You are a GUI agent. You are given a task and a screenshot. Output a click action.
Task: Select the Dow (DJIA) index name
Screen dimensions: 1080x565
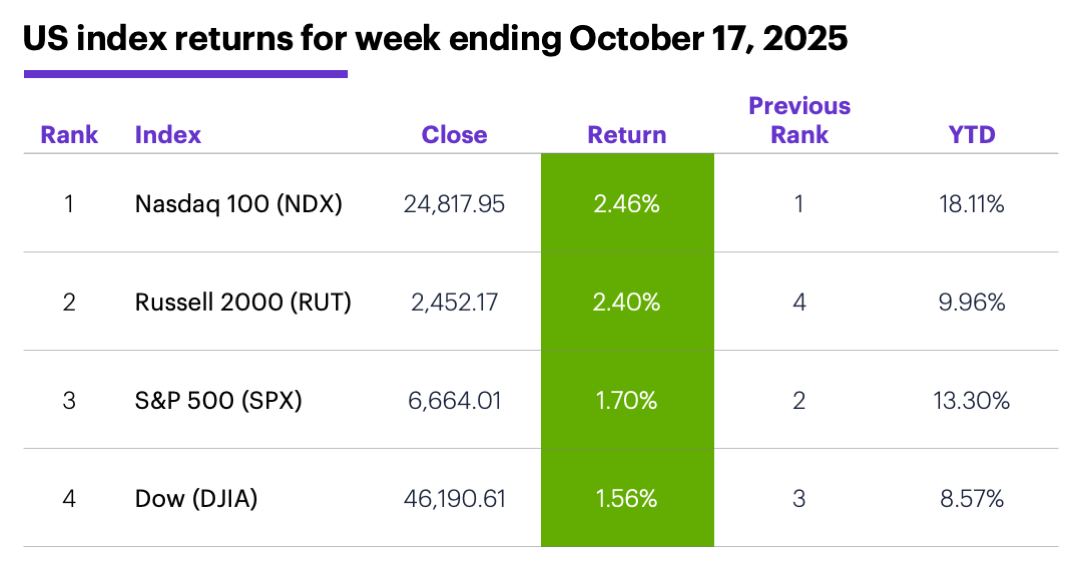click(196, 498)
